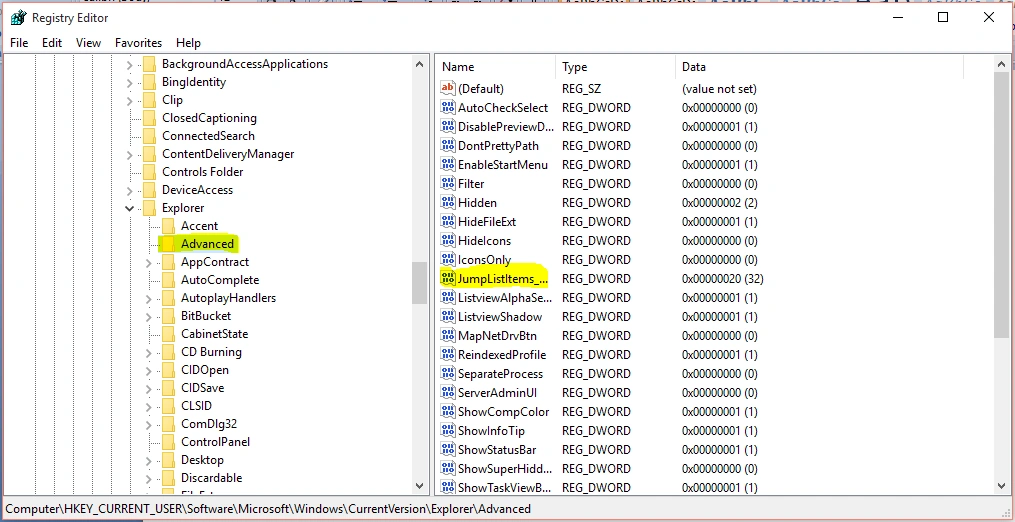The width and height of the screenshot is (1015, 522).
Task: Expand the CIDOpen key
Action: [148, 370]
